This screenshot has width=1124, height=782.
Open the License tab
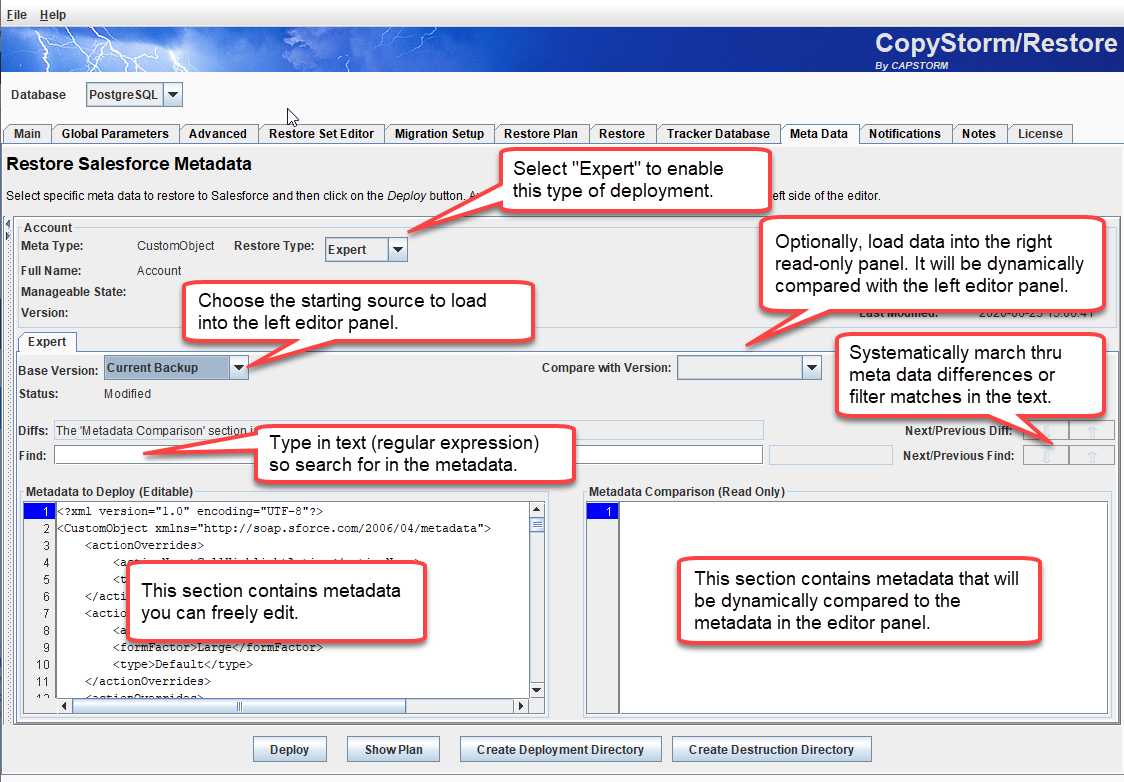(x=1040, y=133)
